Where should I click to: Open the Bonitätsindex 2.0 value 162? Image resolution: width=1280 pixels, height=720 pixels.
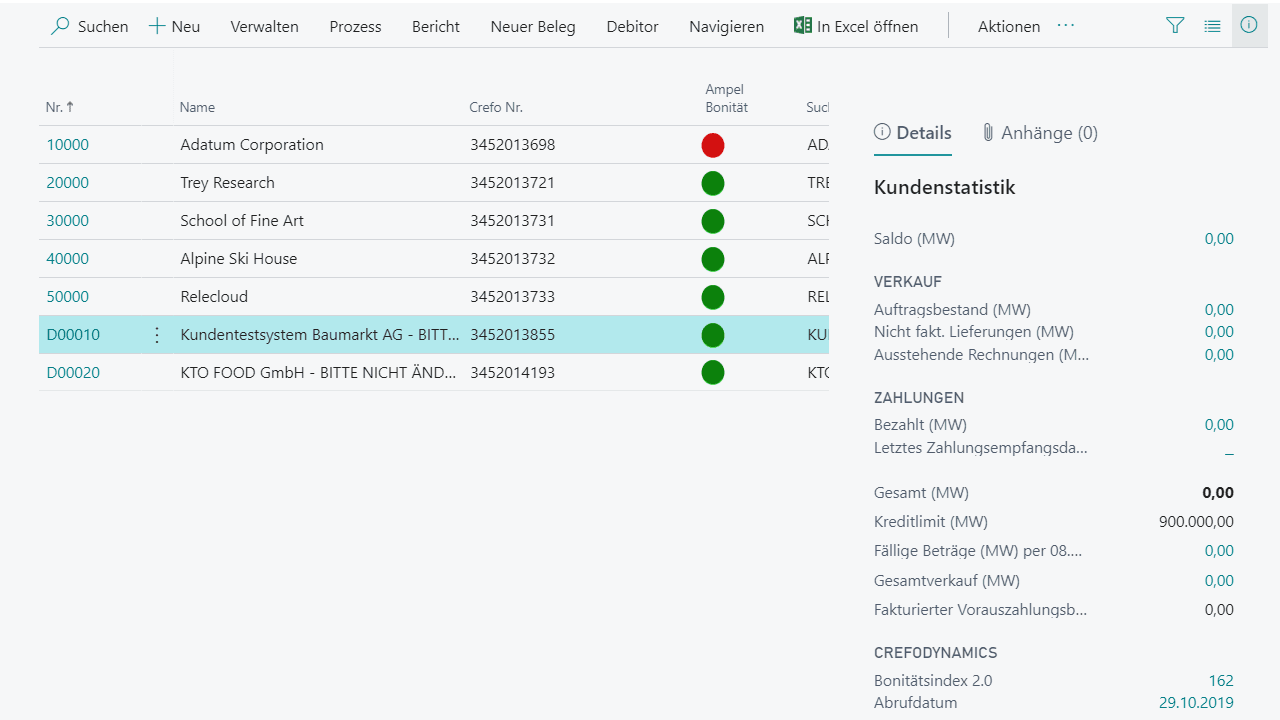[1221, 681]
